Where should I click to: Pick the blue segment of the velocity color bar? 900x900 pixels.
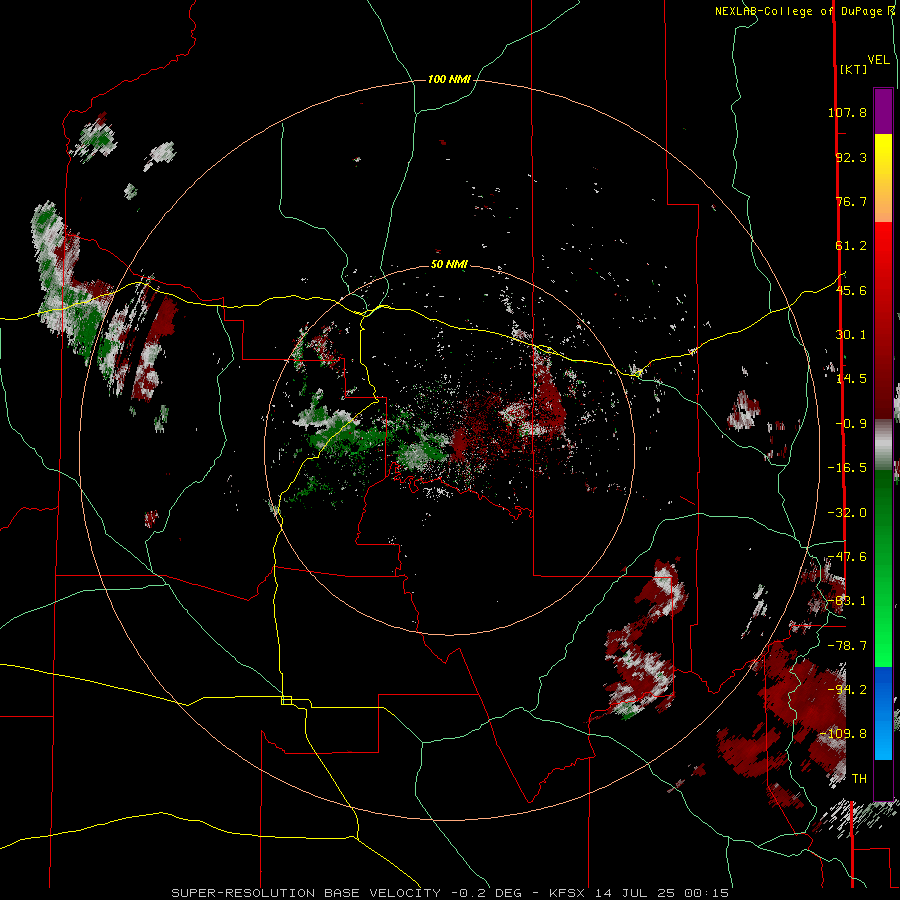pos(883,713)
